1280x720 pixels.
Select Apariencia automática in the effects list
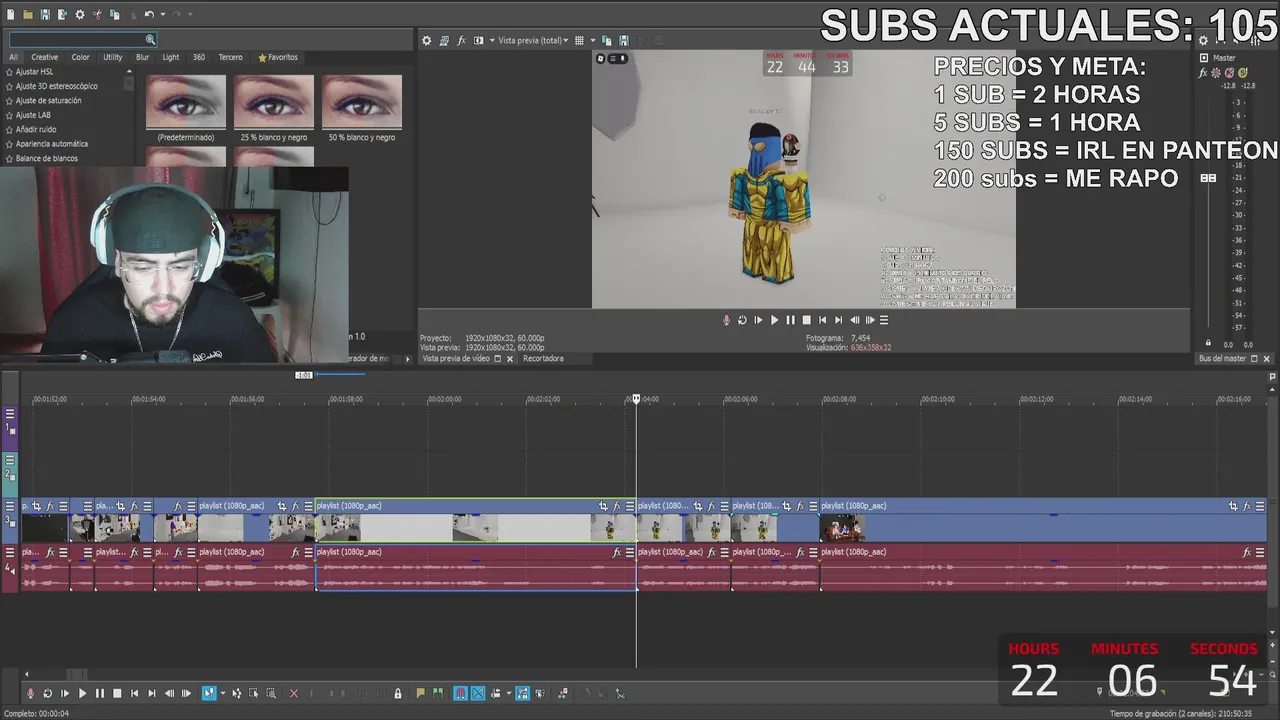[x=52, y=144]
